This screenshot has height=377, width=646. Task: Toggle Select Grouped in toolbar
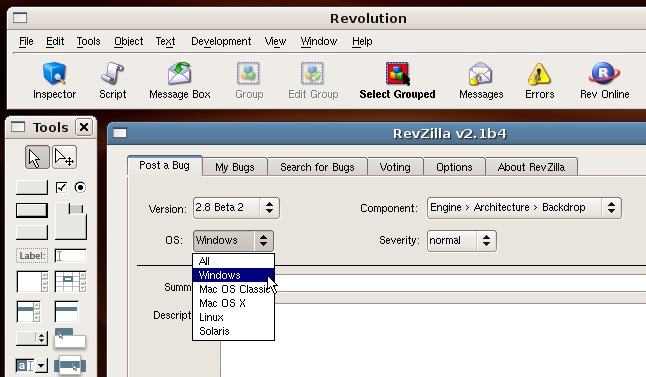(397, 81)
